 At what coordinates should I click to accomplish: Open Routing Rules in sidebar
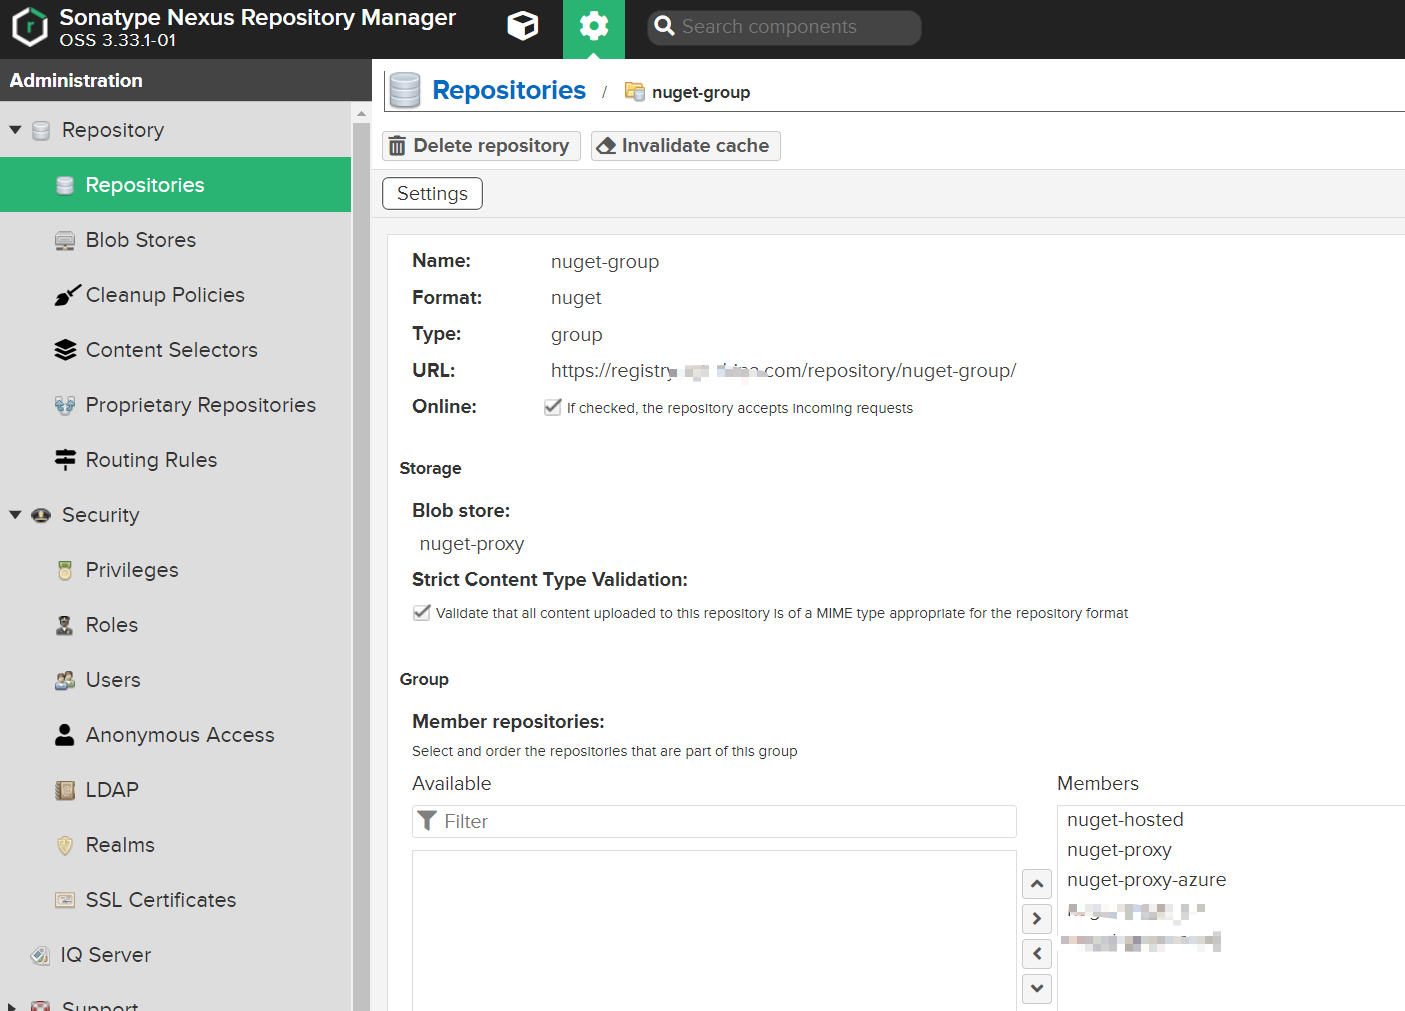point(175,460)
